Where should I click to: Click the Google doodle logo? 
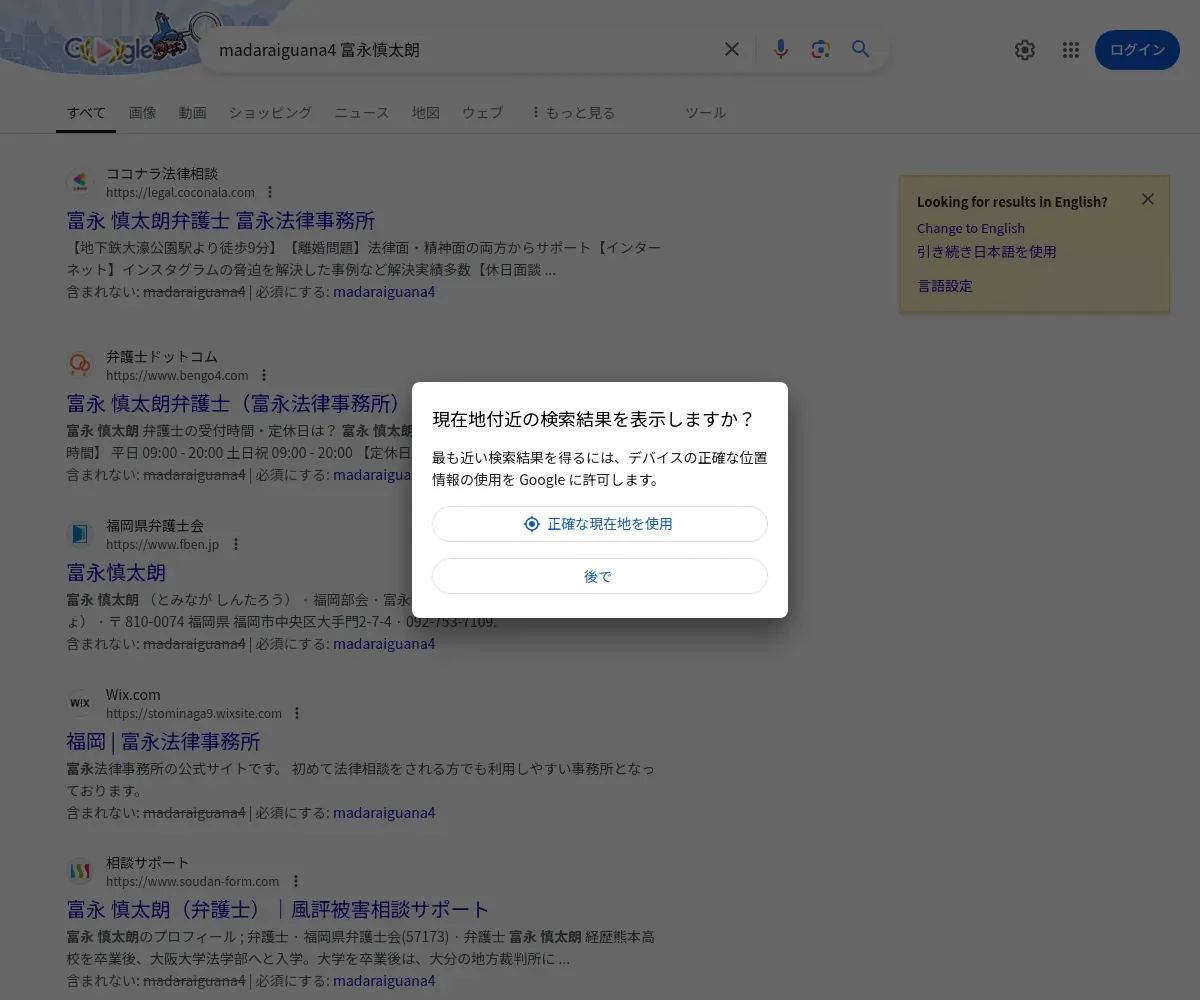140,40
